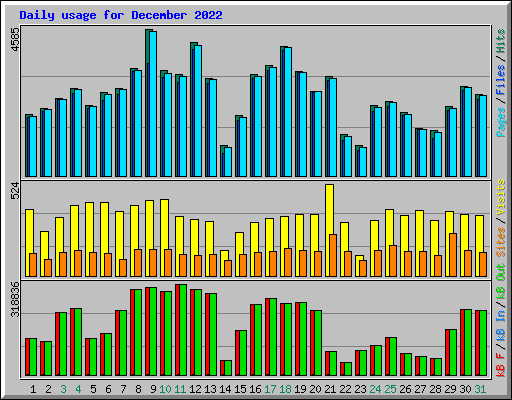512x400 pixels.
Task: Click the yellow visits bar for day 10
Action: click(x=164, y=224)
